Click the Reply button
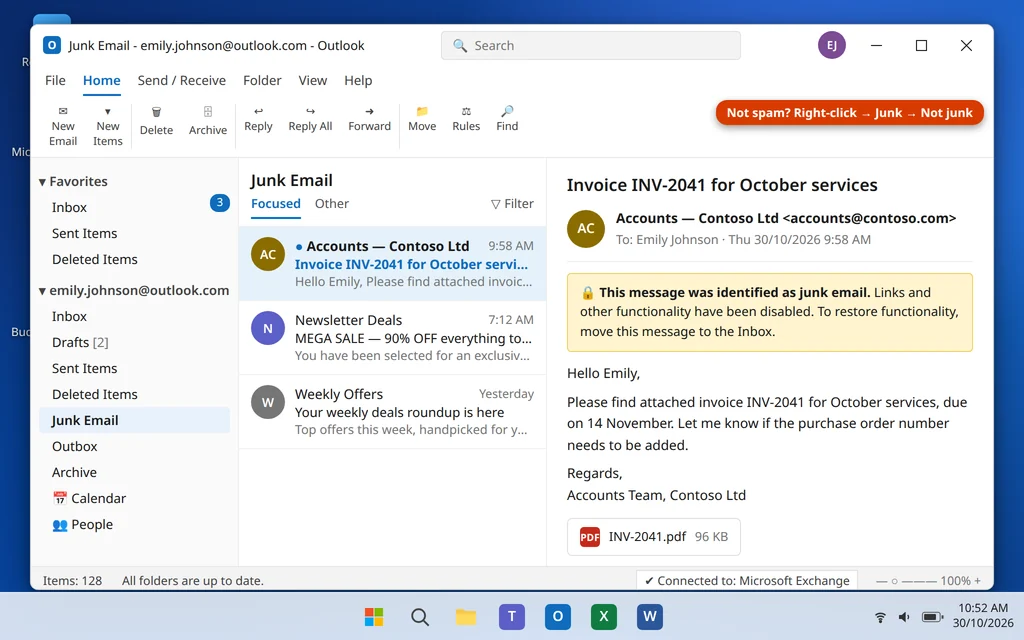 click(x=258, y=119)
